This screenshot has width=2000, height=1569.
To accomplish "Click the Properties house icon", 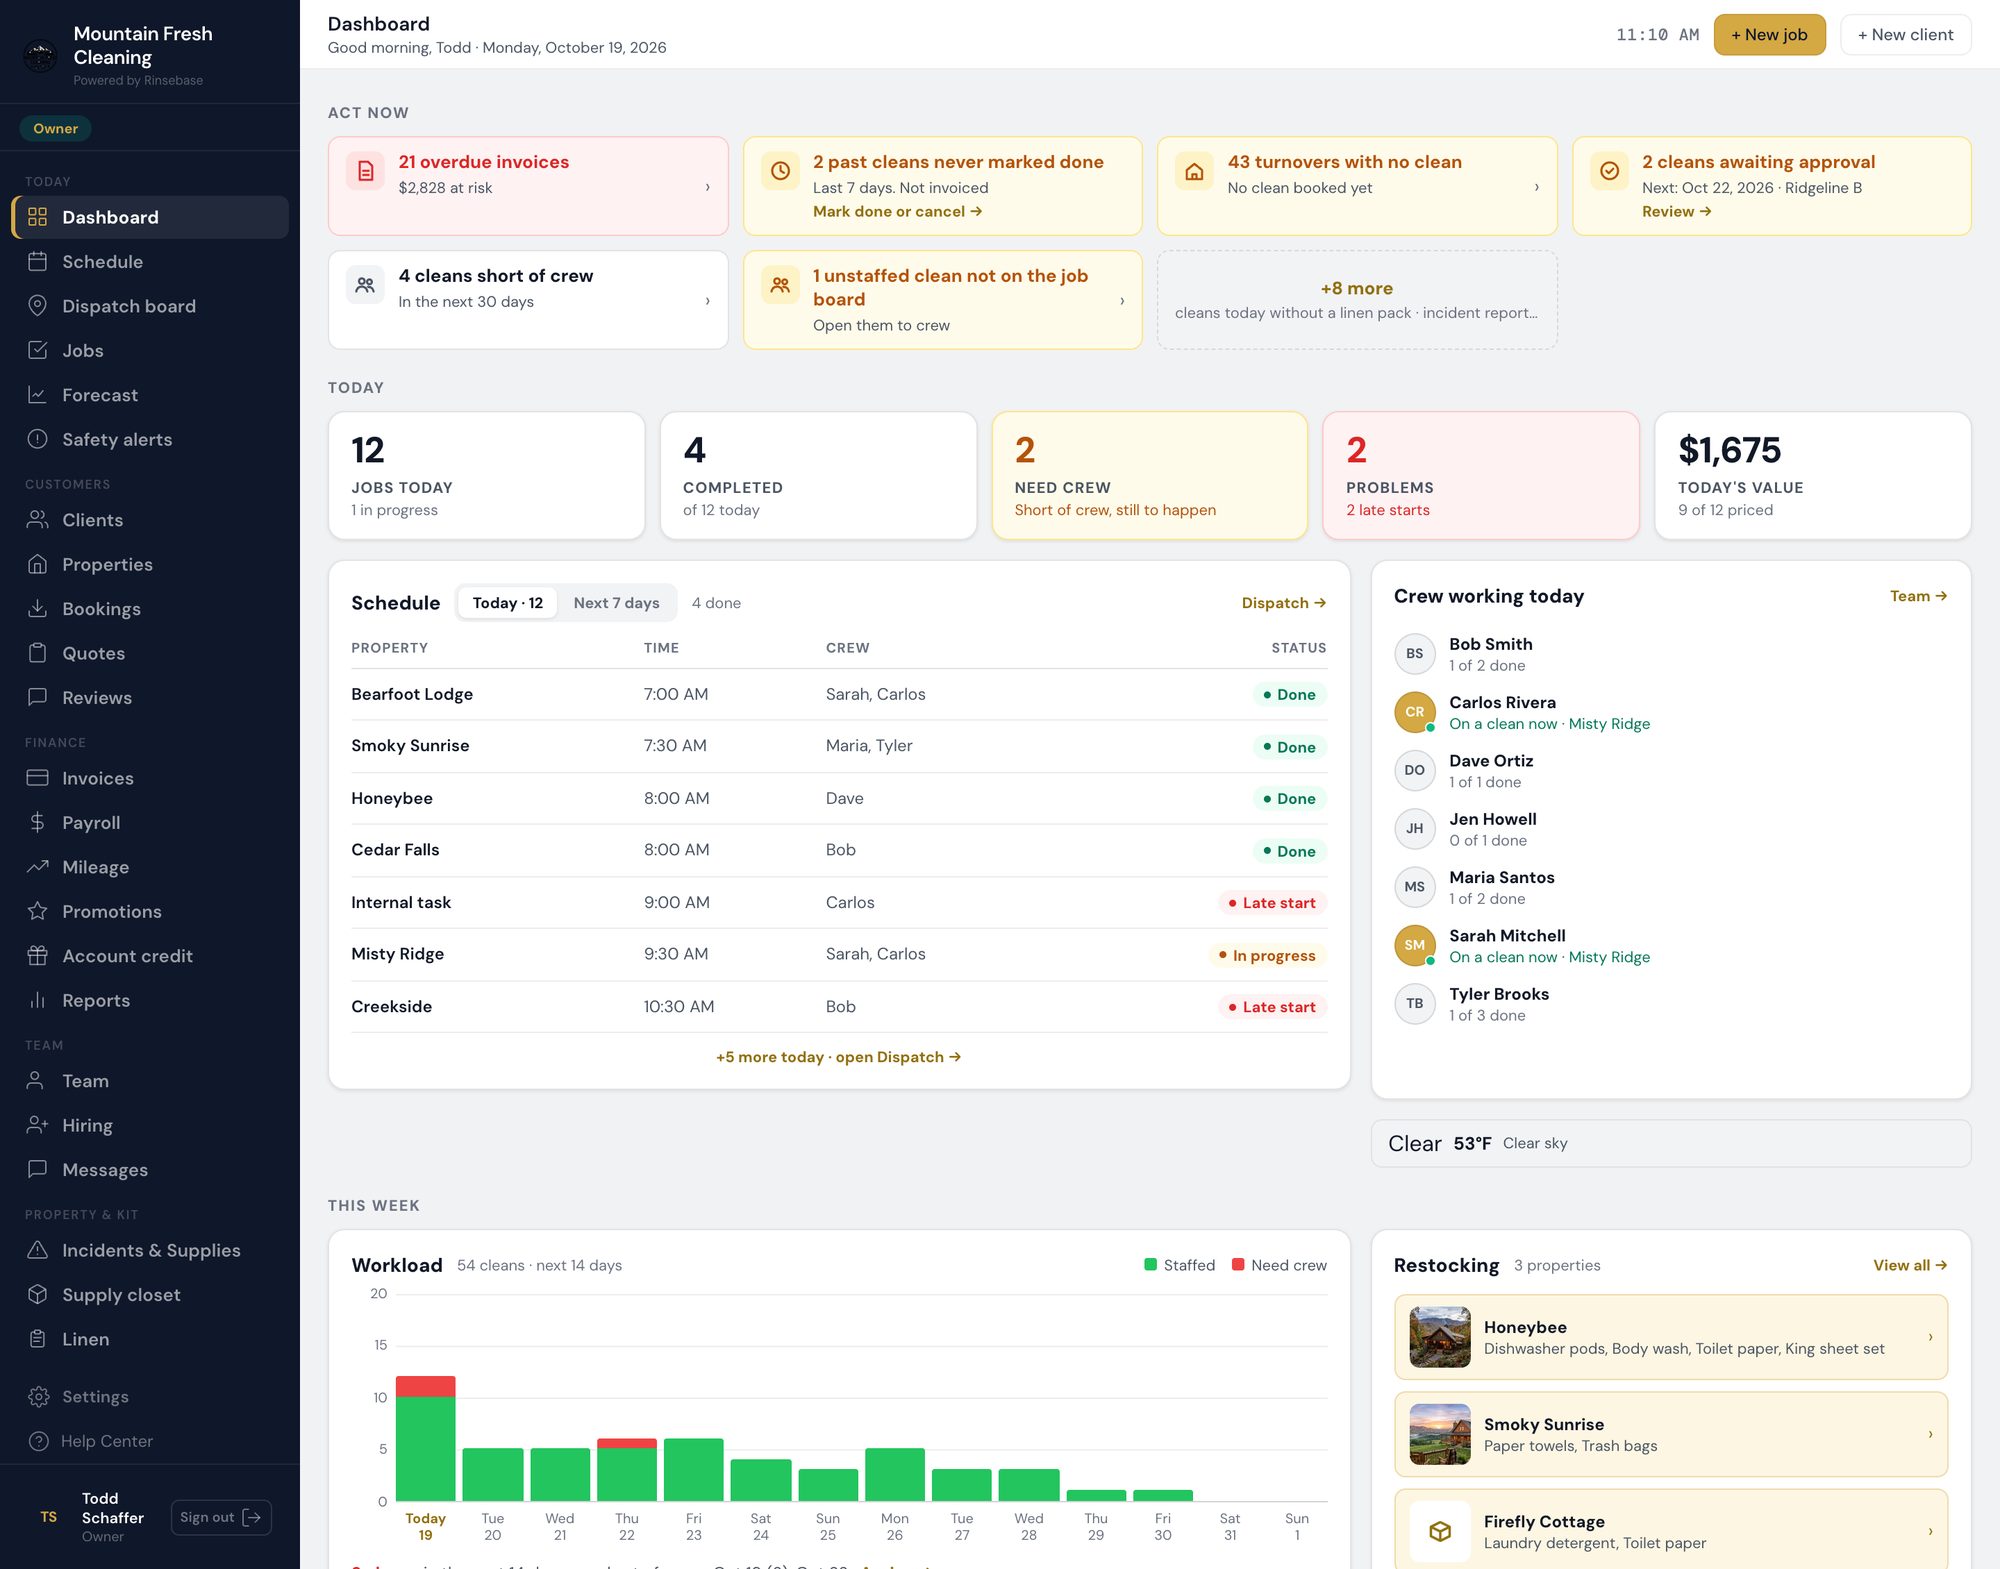I will pos(38,565).
